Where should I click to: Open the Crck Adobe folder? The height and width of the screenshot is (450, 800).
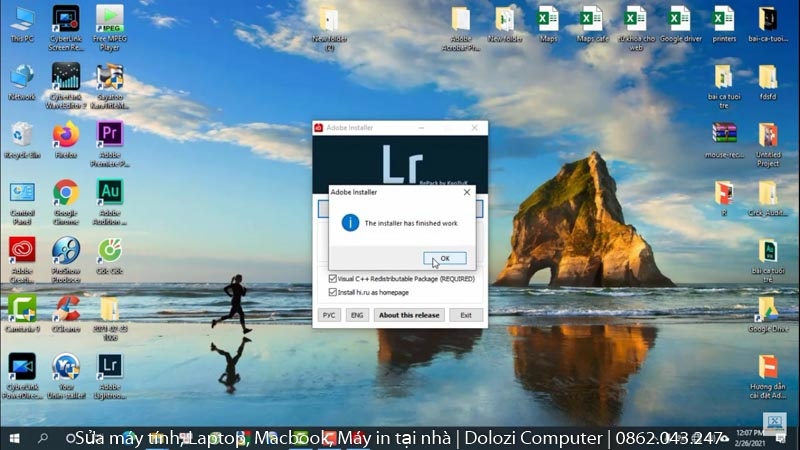(768, 199)
